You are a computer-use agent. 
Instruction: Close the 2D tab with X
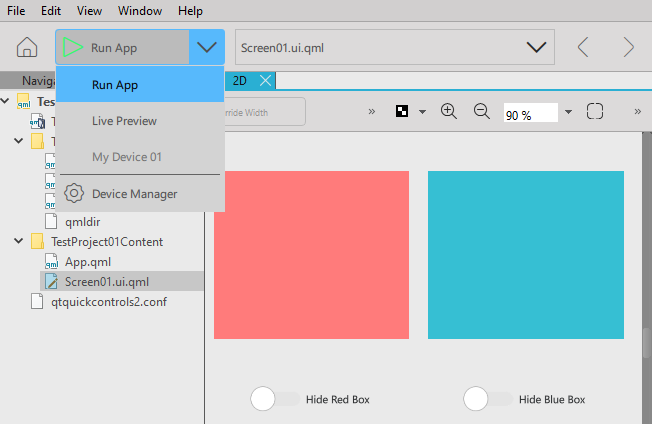pos(265,81)
